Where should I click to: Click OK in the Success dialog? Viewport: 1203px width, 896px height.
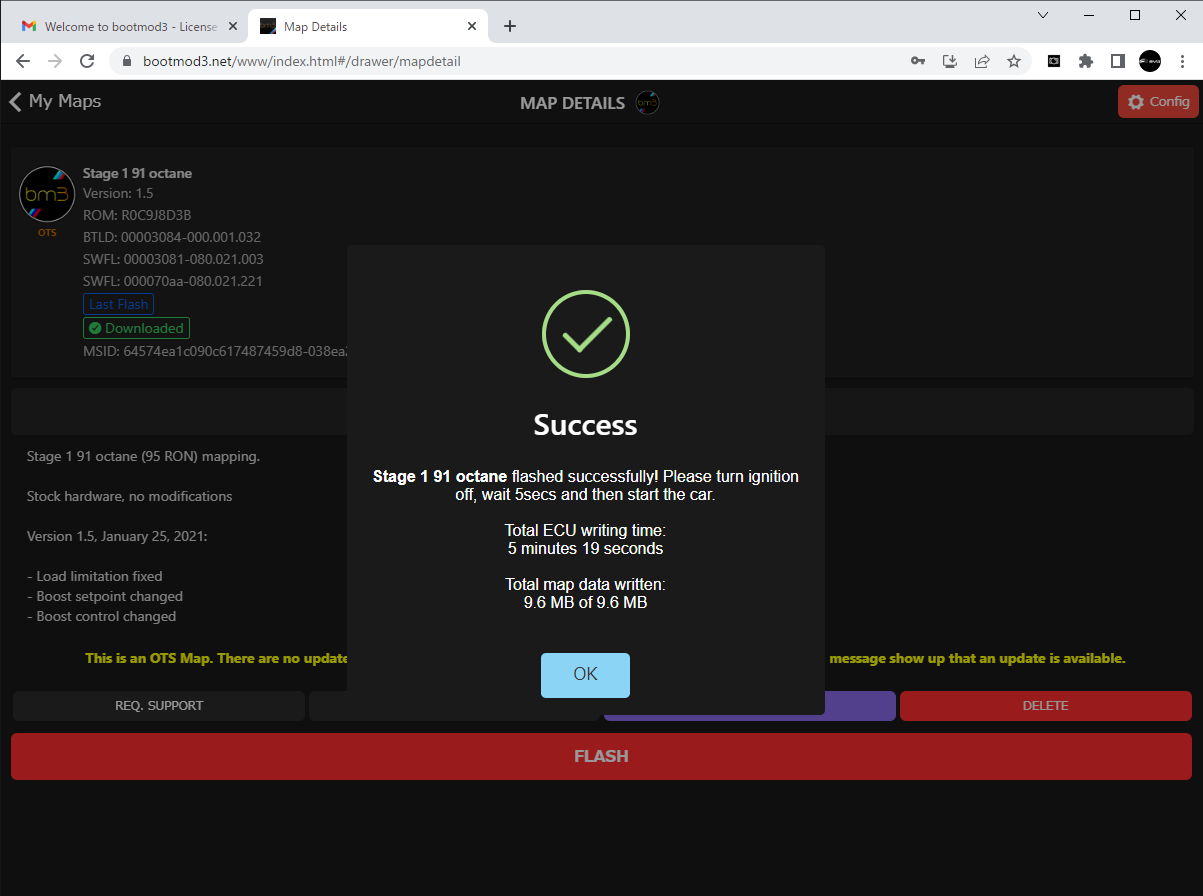[585, 675]
